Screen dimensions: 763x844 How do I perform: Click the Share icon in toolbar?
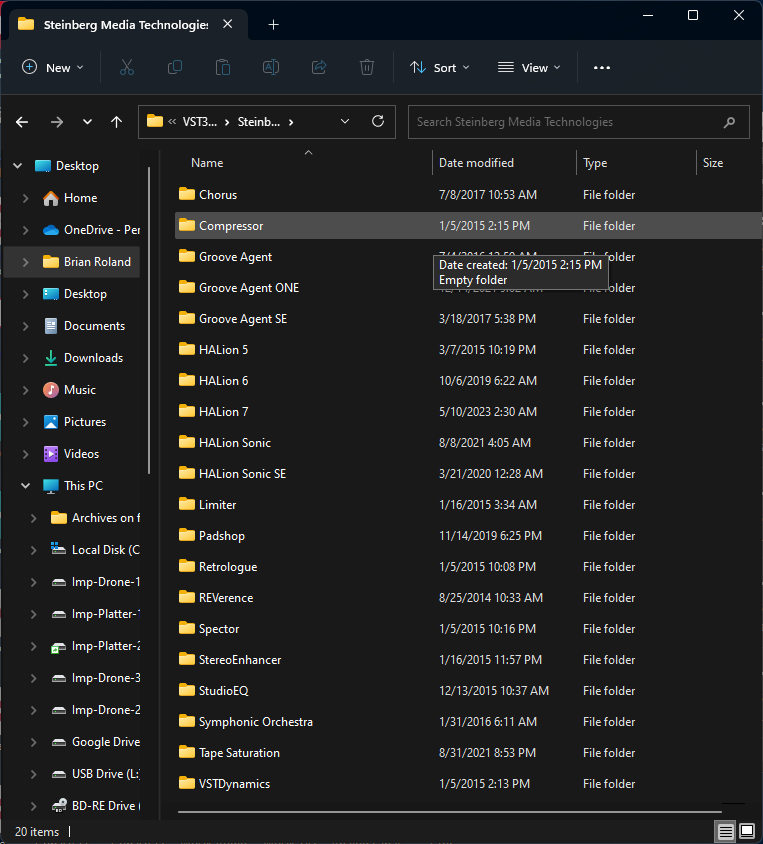point(319,67)
